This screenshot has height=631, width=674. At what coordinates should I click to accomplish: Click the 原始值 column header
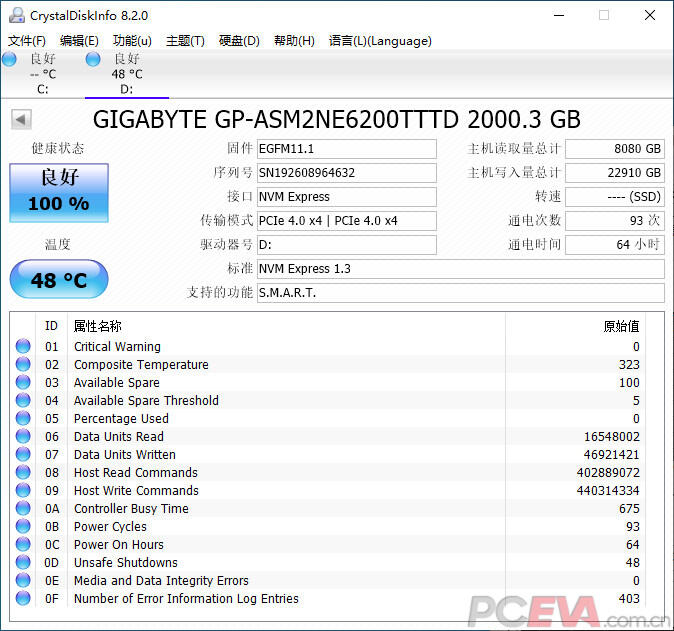pos(621,326)
